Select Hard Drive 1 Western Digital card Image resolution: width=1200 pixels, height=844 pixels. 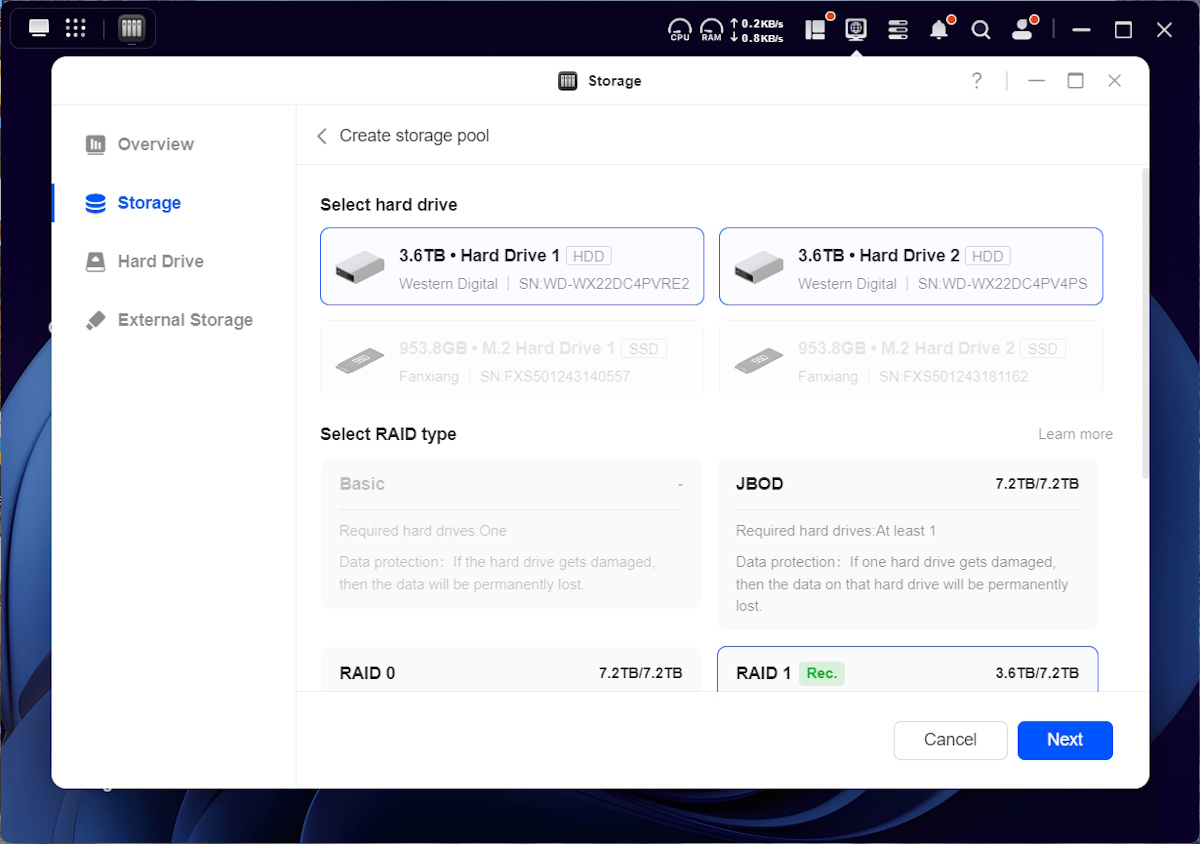511,266
